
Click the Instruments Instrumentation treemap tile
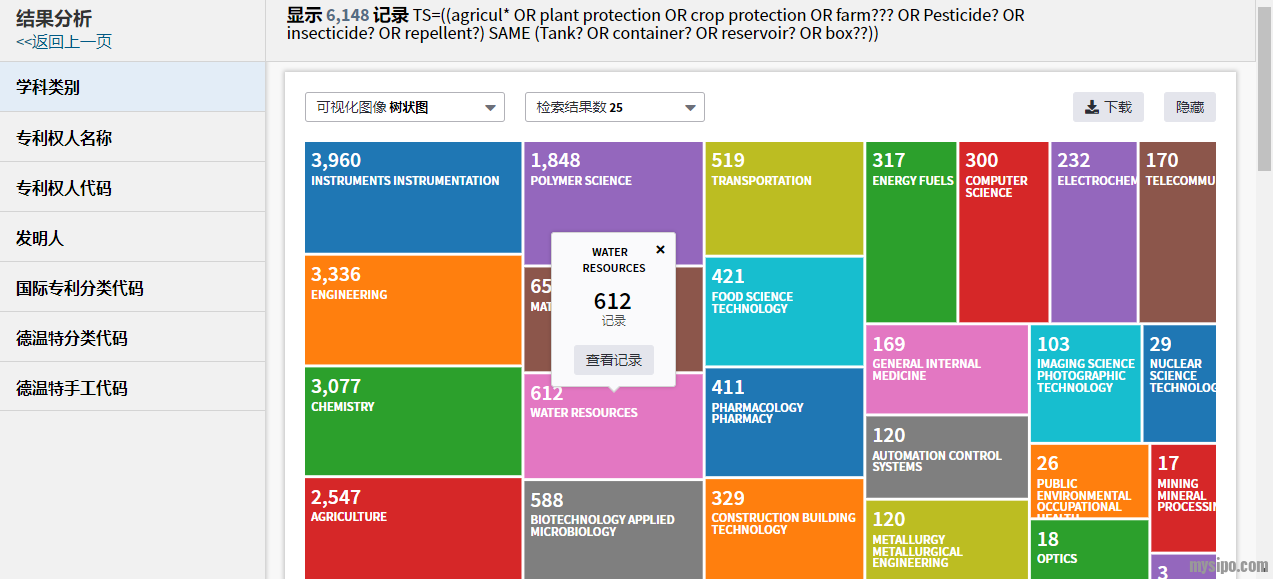pos(413,197)
